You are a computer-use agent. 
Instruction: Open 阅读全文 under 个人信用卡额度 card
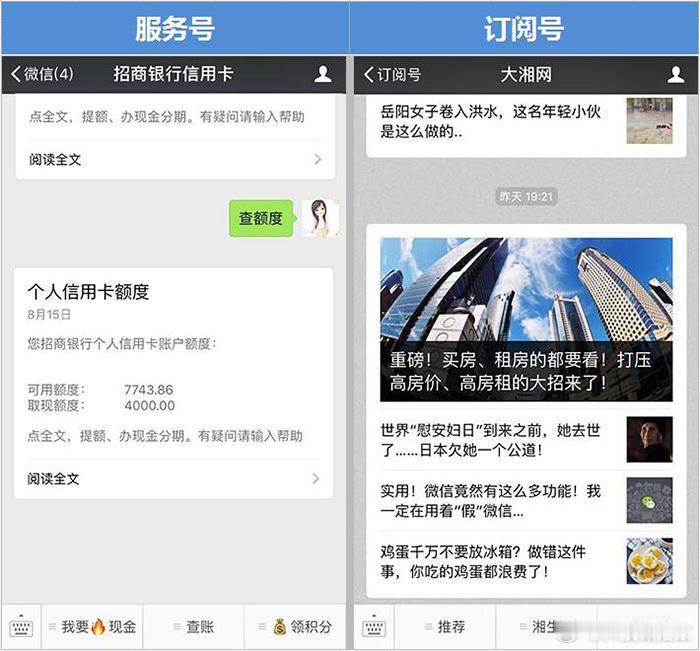tap(173, 479)
